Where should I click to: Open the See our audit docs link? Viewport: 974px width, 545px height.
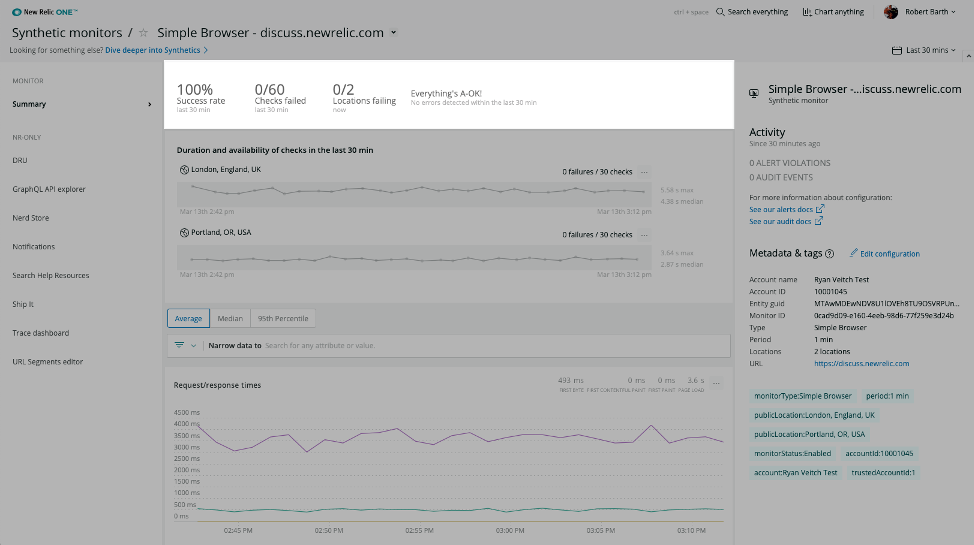(780, 221)
